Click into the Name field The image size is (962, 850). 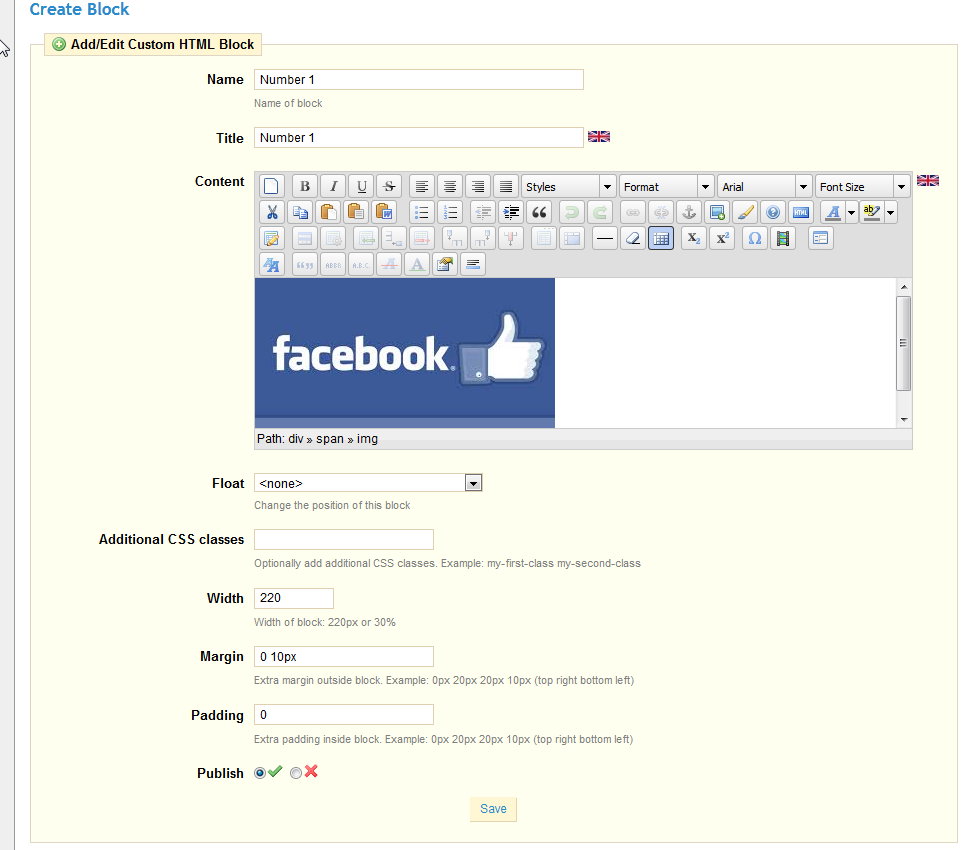coord(418,80)
